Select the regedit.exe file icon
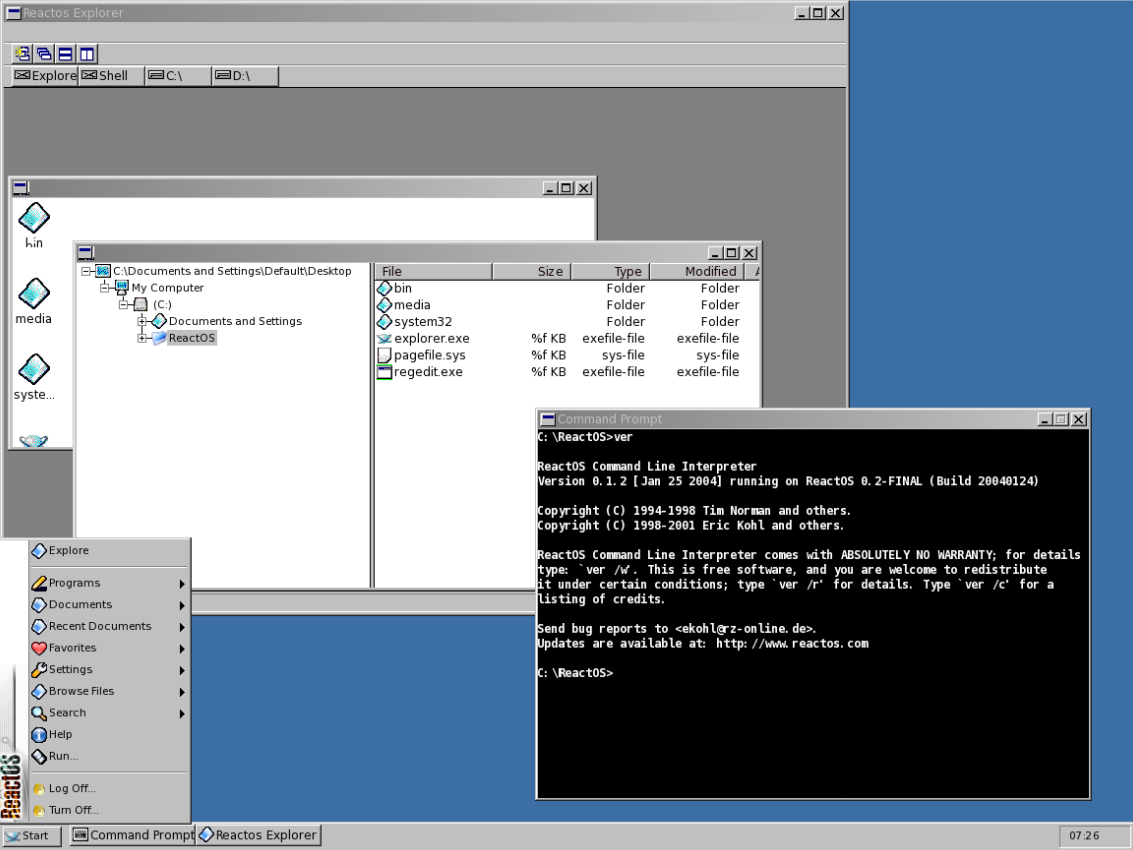Screen dimensions: 1133x850 (x=385, y=372)
